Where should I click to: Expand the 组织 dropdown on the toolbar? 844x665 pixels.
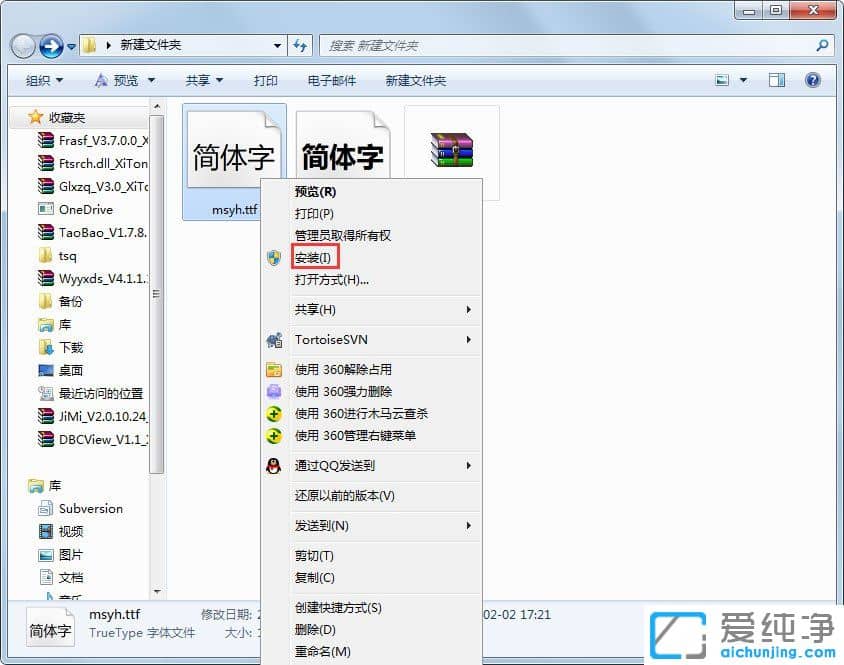42,80
